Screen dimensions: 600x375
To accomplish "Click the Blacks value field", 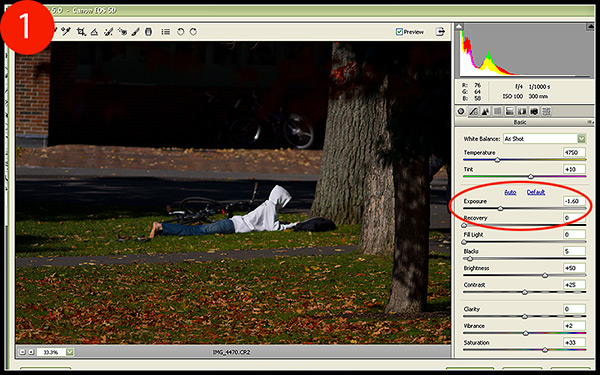I will click(x=574, y=251).
